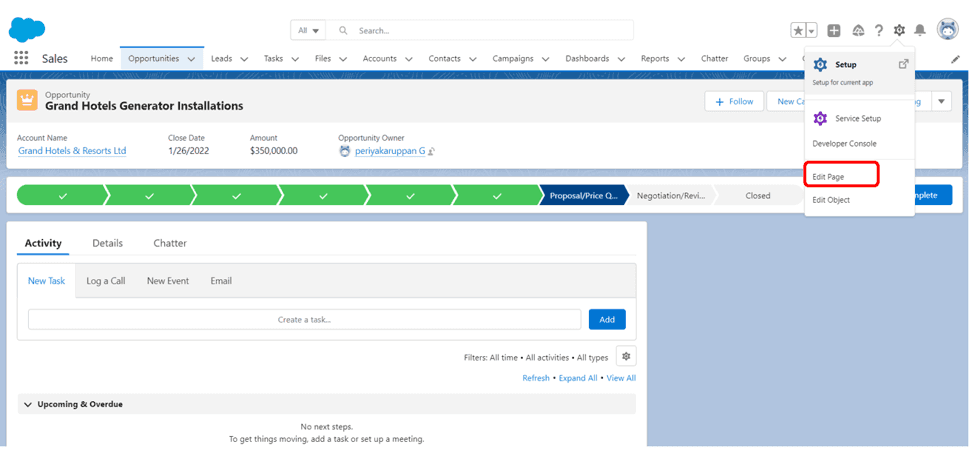Click the Create a task input
Viewport: 975px width, 456px height.
click(x=305, y=320)
